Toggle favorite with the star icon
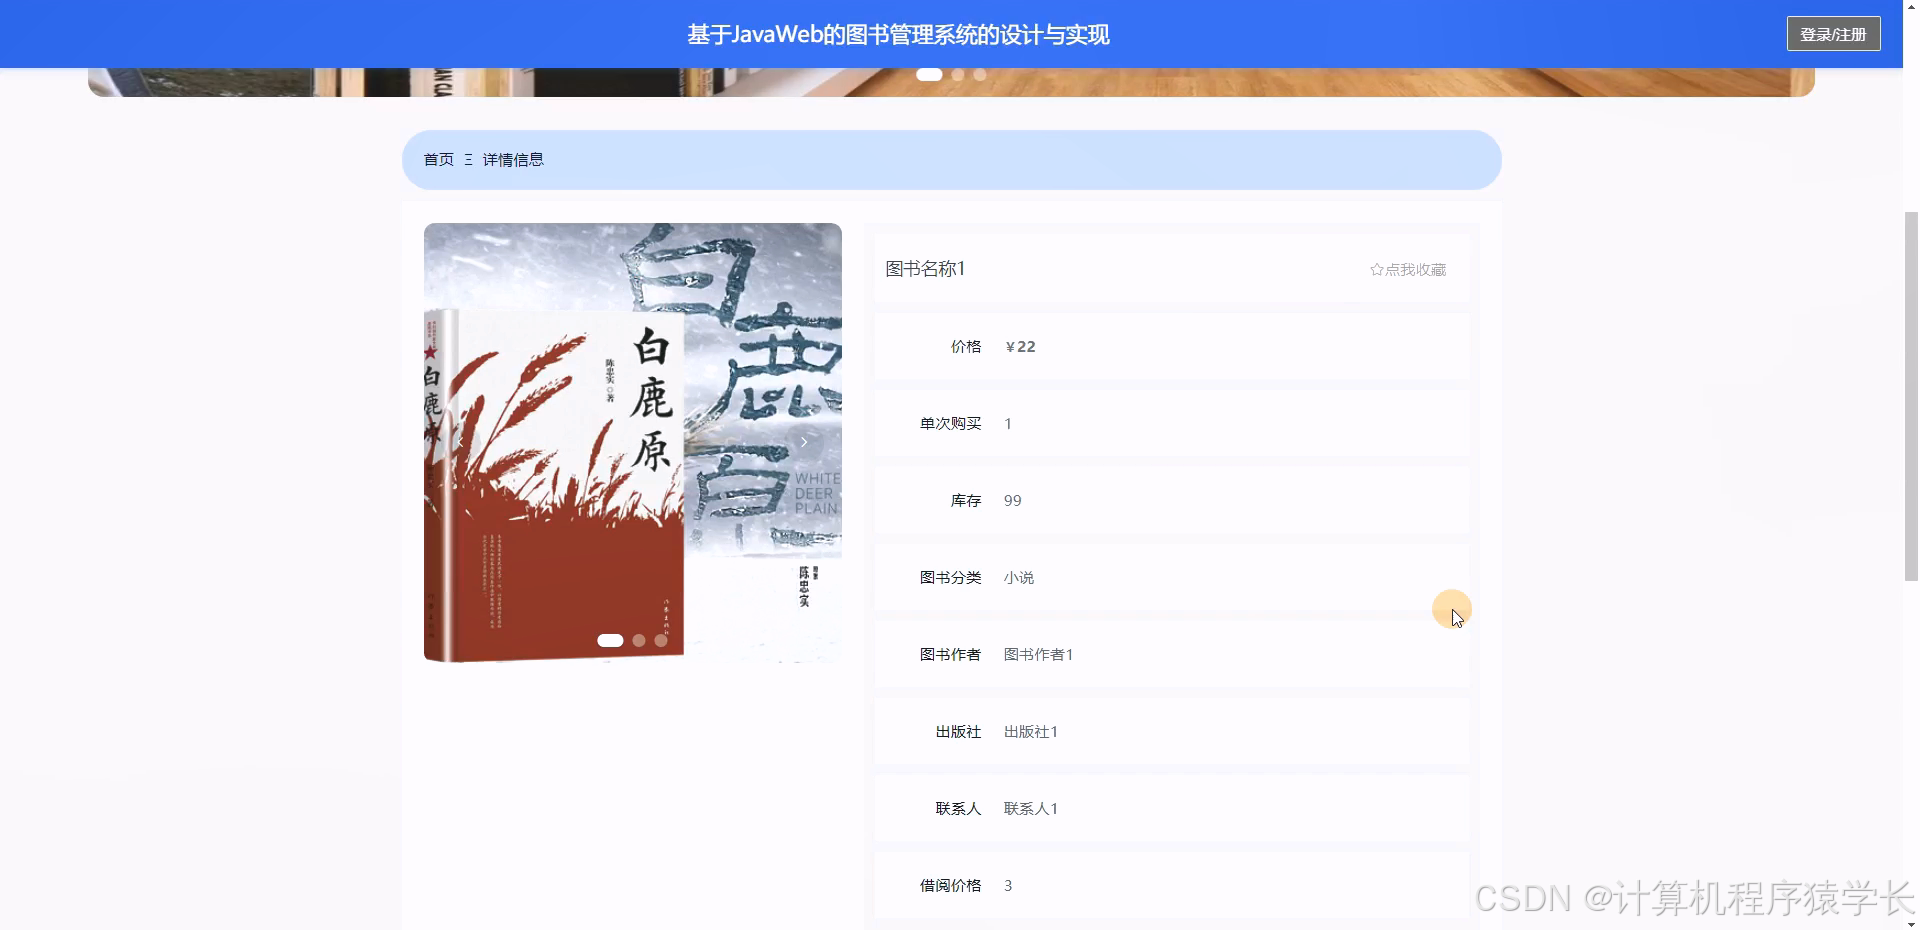The height and width of the screenshot is (930, 1920). [1377, 269]
